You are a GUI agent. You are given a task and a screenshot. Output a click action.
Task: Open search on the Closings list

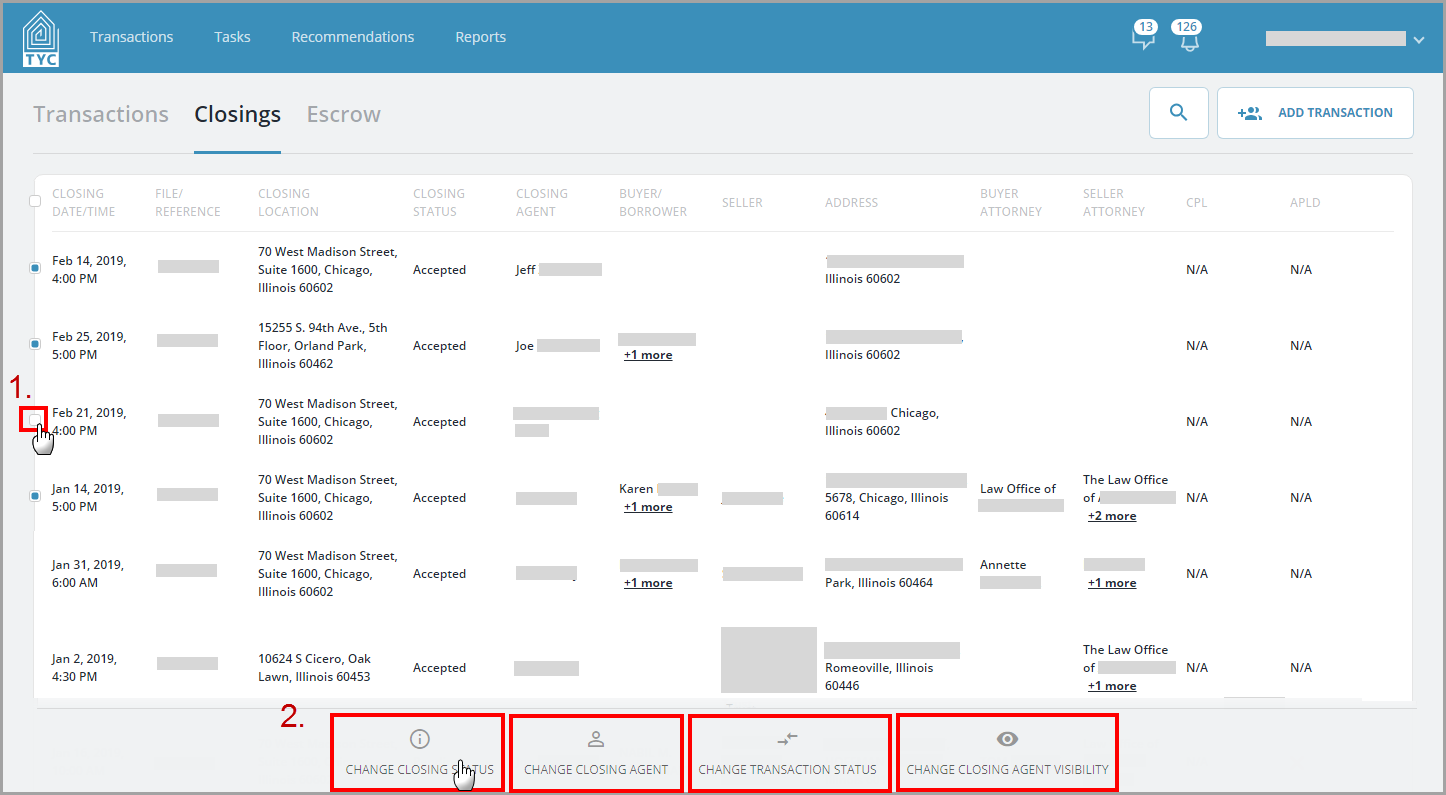coord(1178,112)
